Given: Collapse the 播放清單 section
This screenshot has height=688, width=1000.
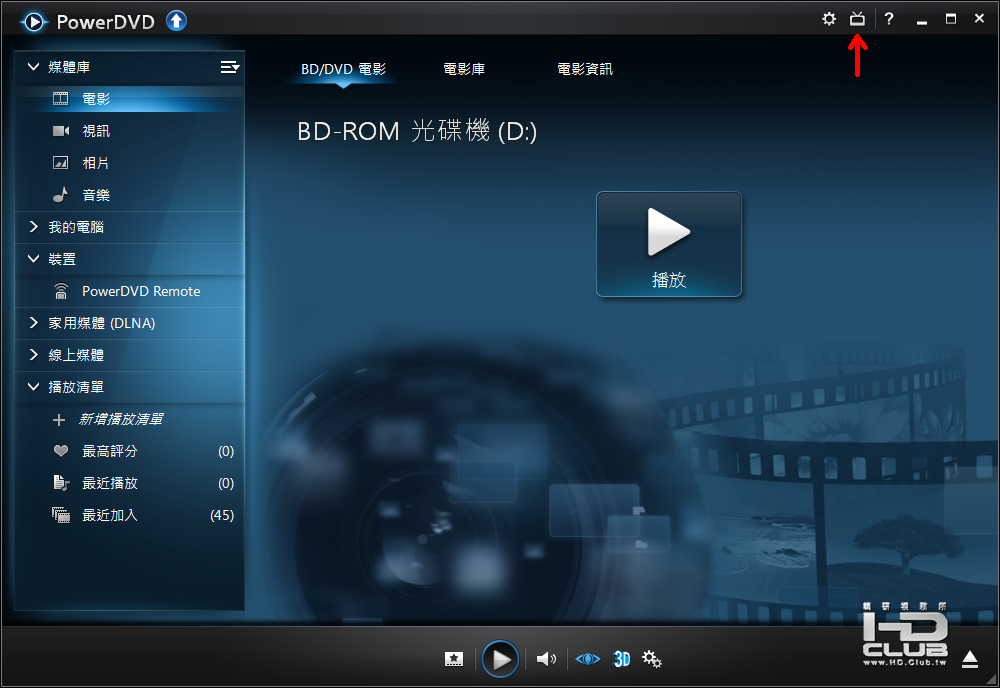Looking at the screenshot, I should [x=33, y=386].
